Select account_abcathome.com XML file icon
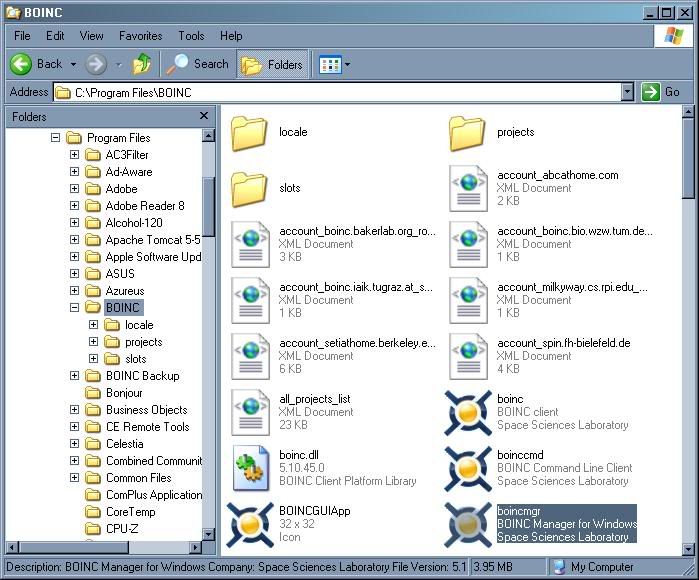 point(468,189)
